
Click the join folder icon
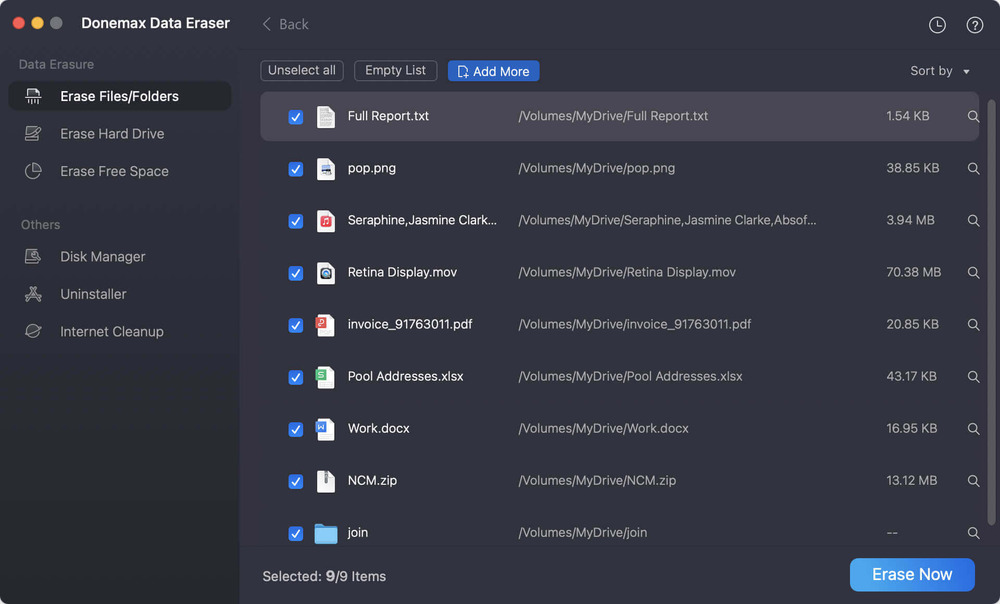(326, 533)
